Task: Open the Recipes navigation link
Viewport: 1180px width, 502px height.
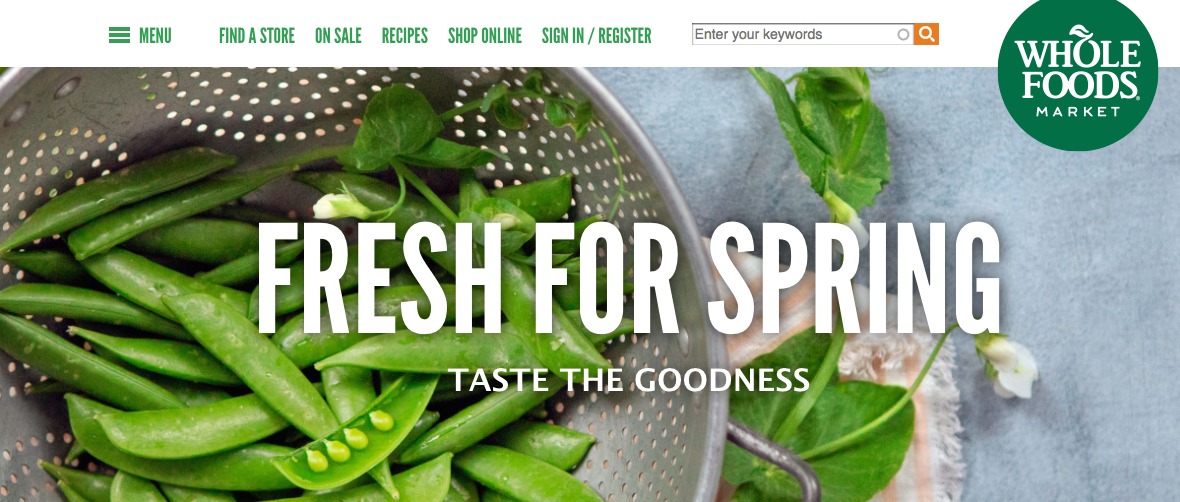Action: tap(404, 35)
